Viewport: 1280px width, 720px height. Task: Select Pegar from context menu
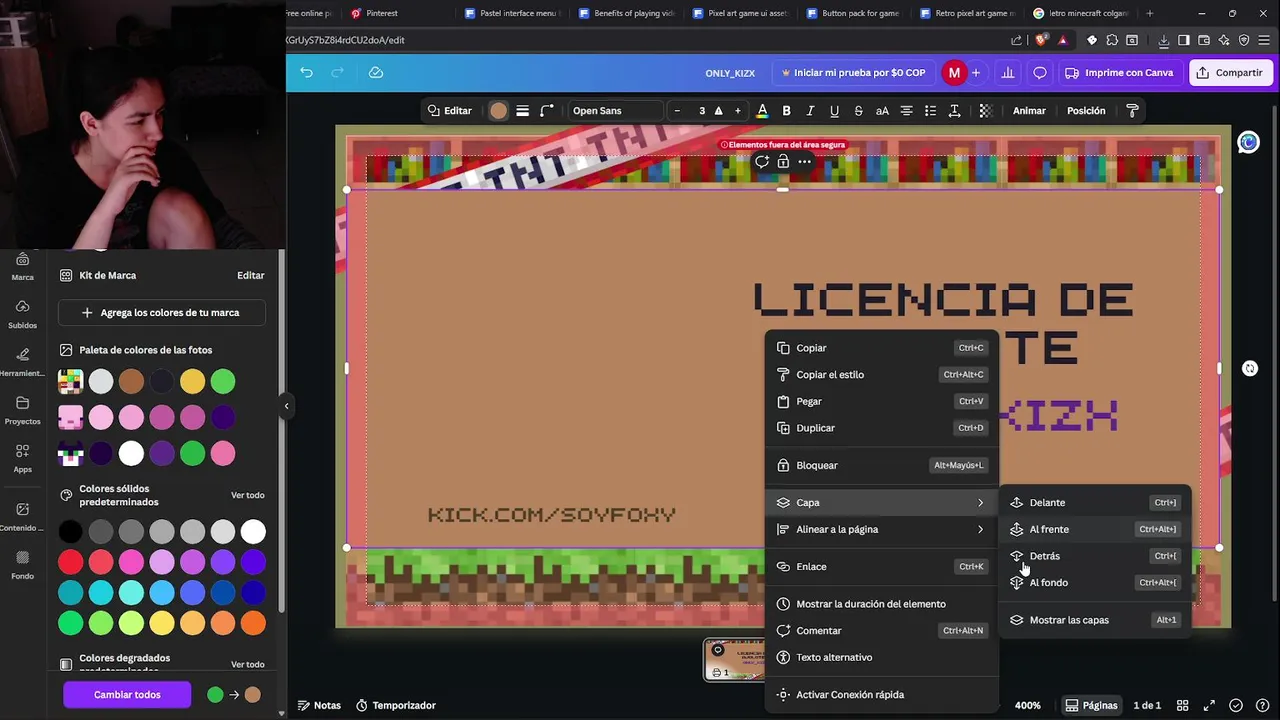[882, 401]
